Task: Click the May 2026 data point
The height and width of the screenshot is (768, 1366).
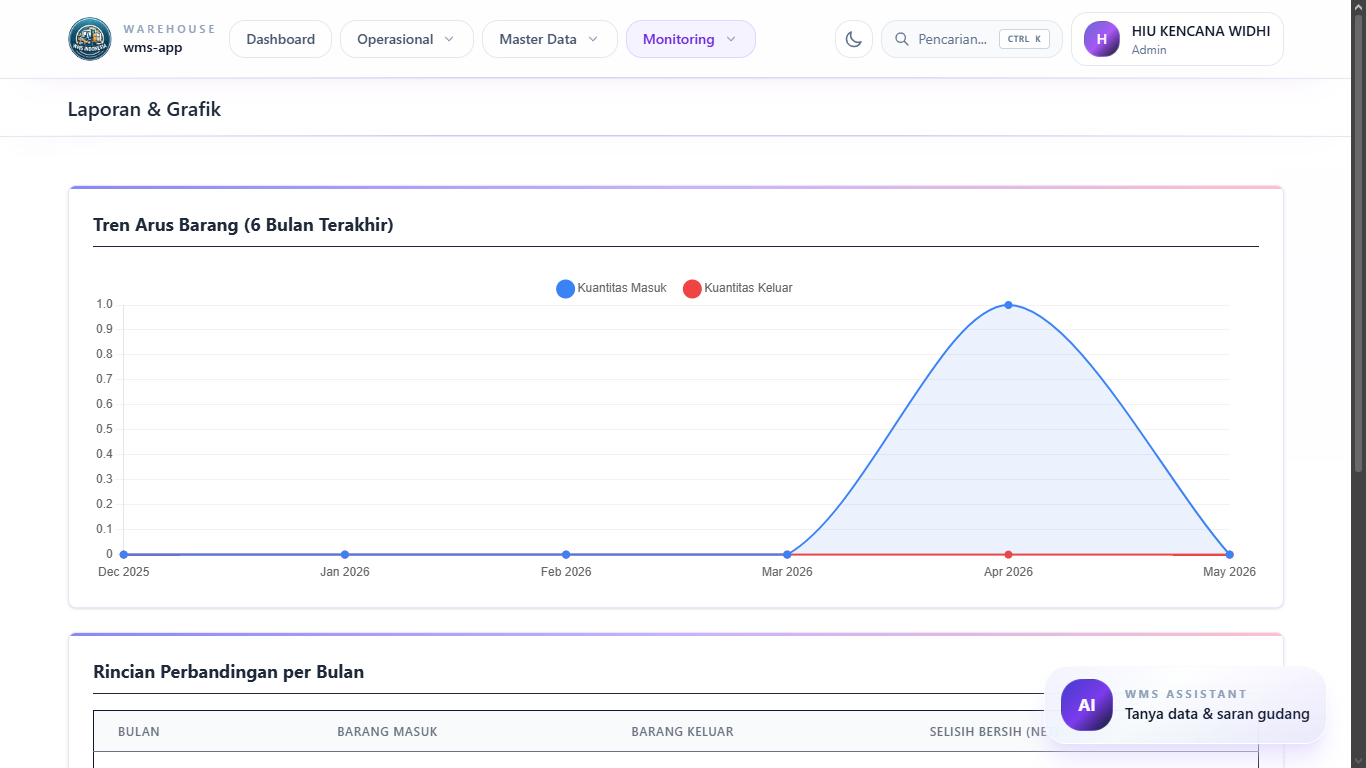Action: [1229, 554]
